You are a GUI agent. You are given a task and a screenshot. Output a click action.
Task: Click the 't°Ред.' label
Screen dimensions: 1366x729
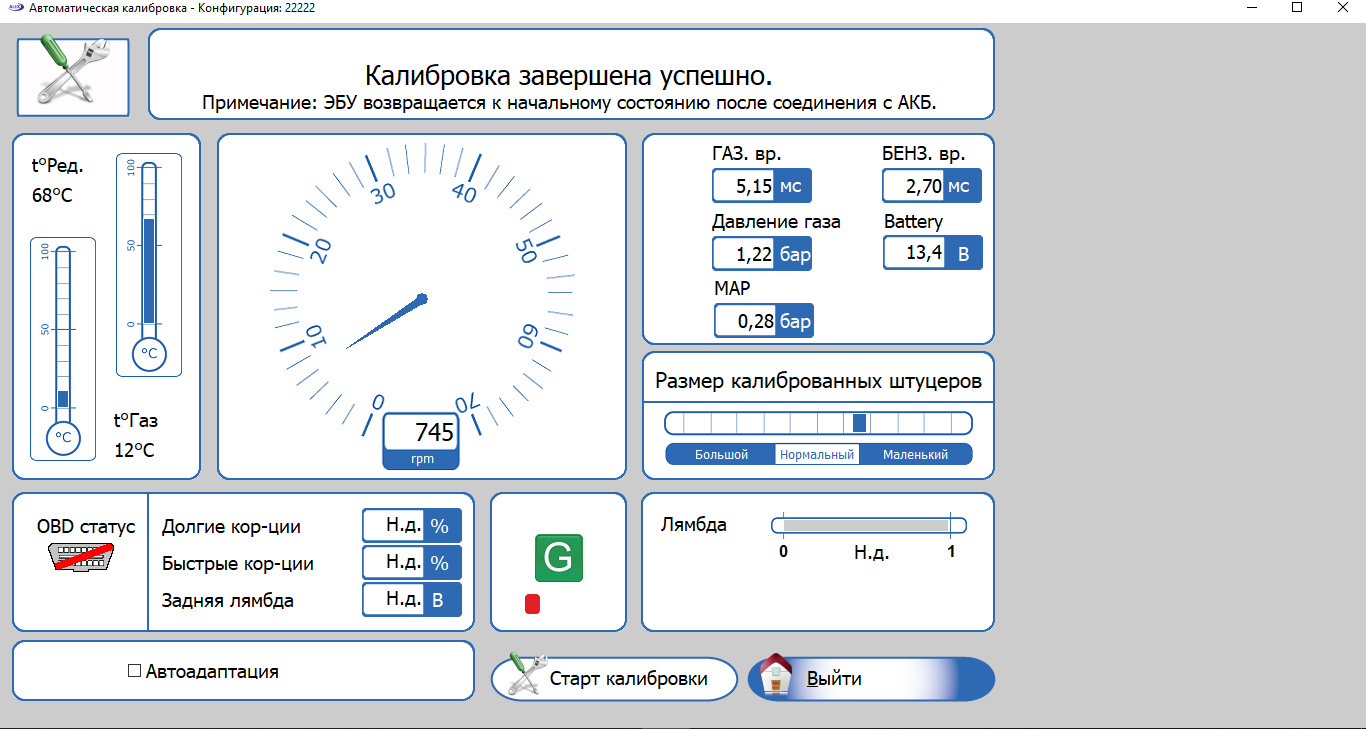tap(57, 165)
